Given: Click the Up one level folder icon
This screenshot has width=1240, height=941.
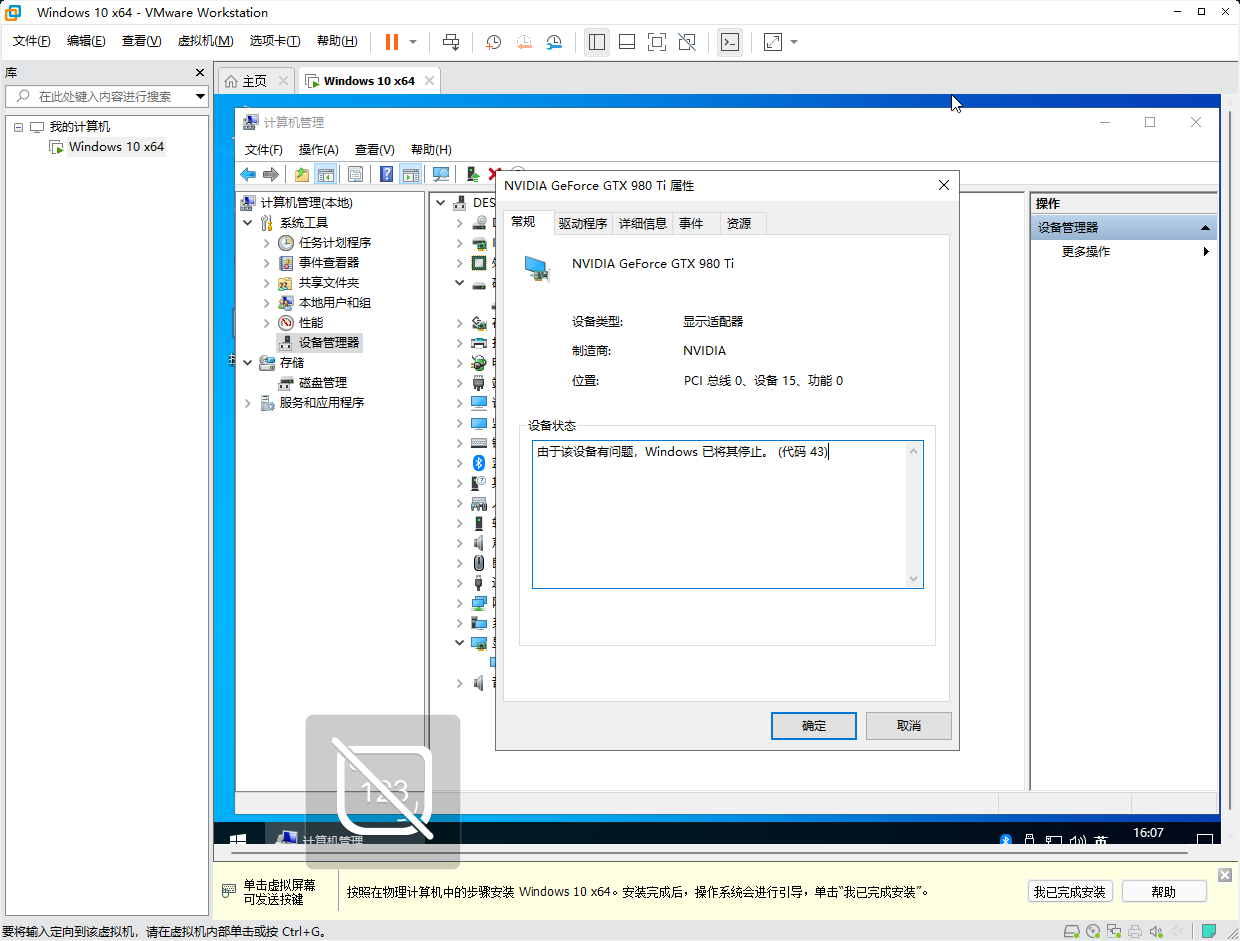Looking at the screenshot, I should pos(302,174).
